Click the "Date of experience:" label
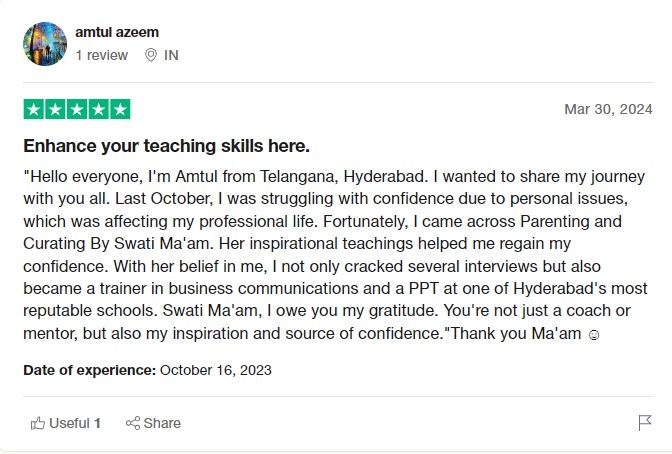Viewport: 672px width, 454px height. (89, 370)
